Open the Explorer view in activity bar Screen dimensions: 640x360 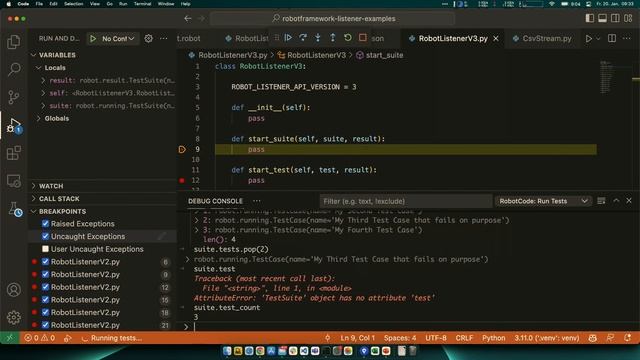click(13, 42)
